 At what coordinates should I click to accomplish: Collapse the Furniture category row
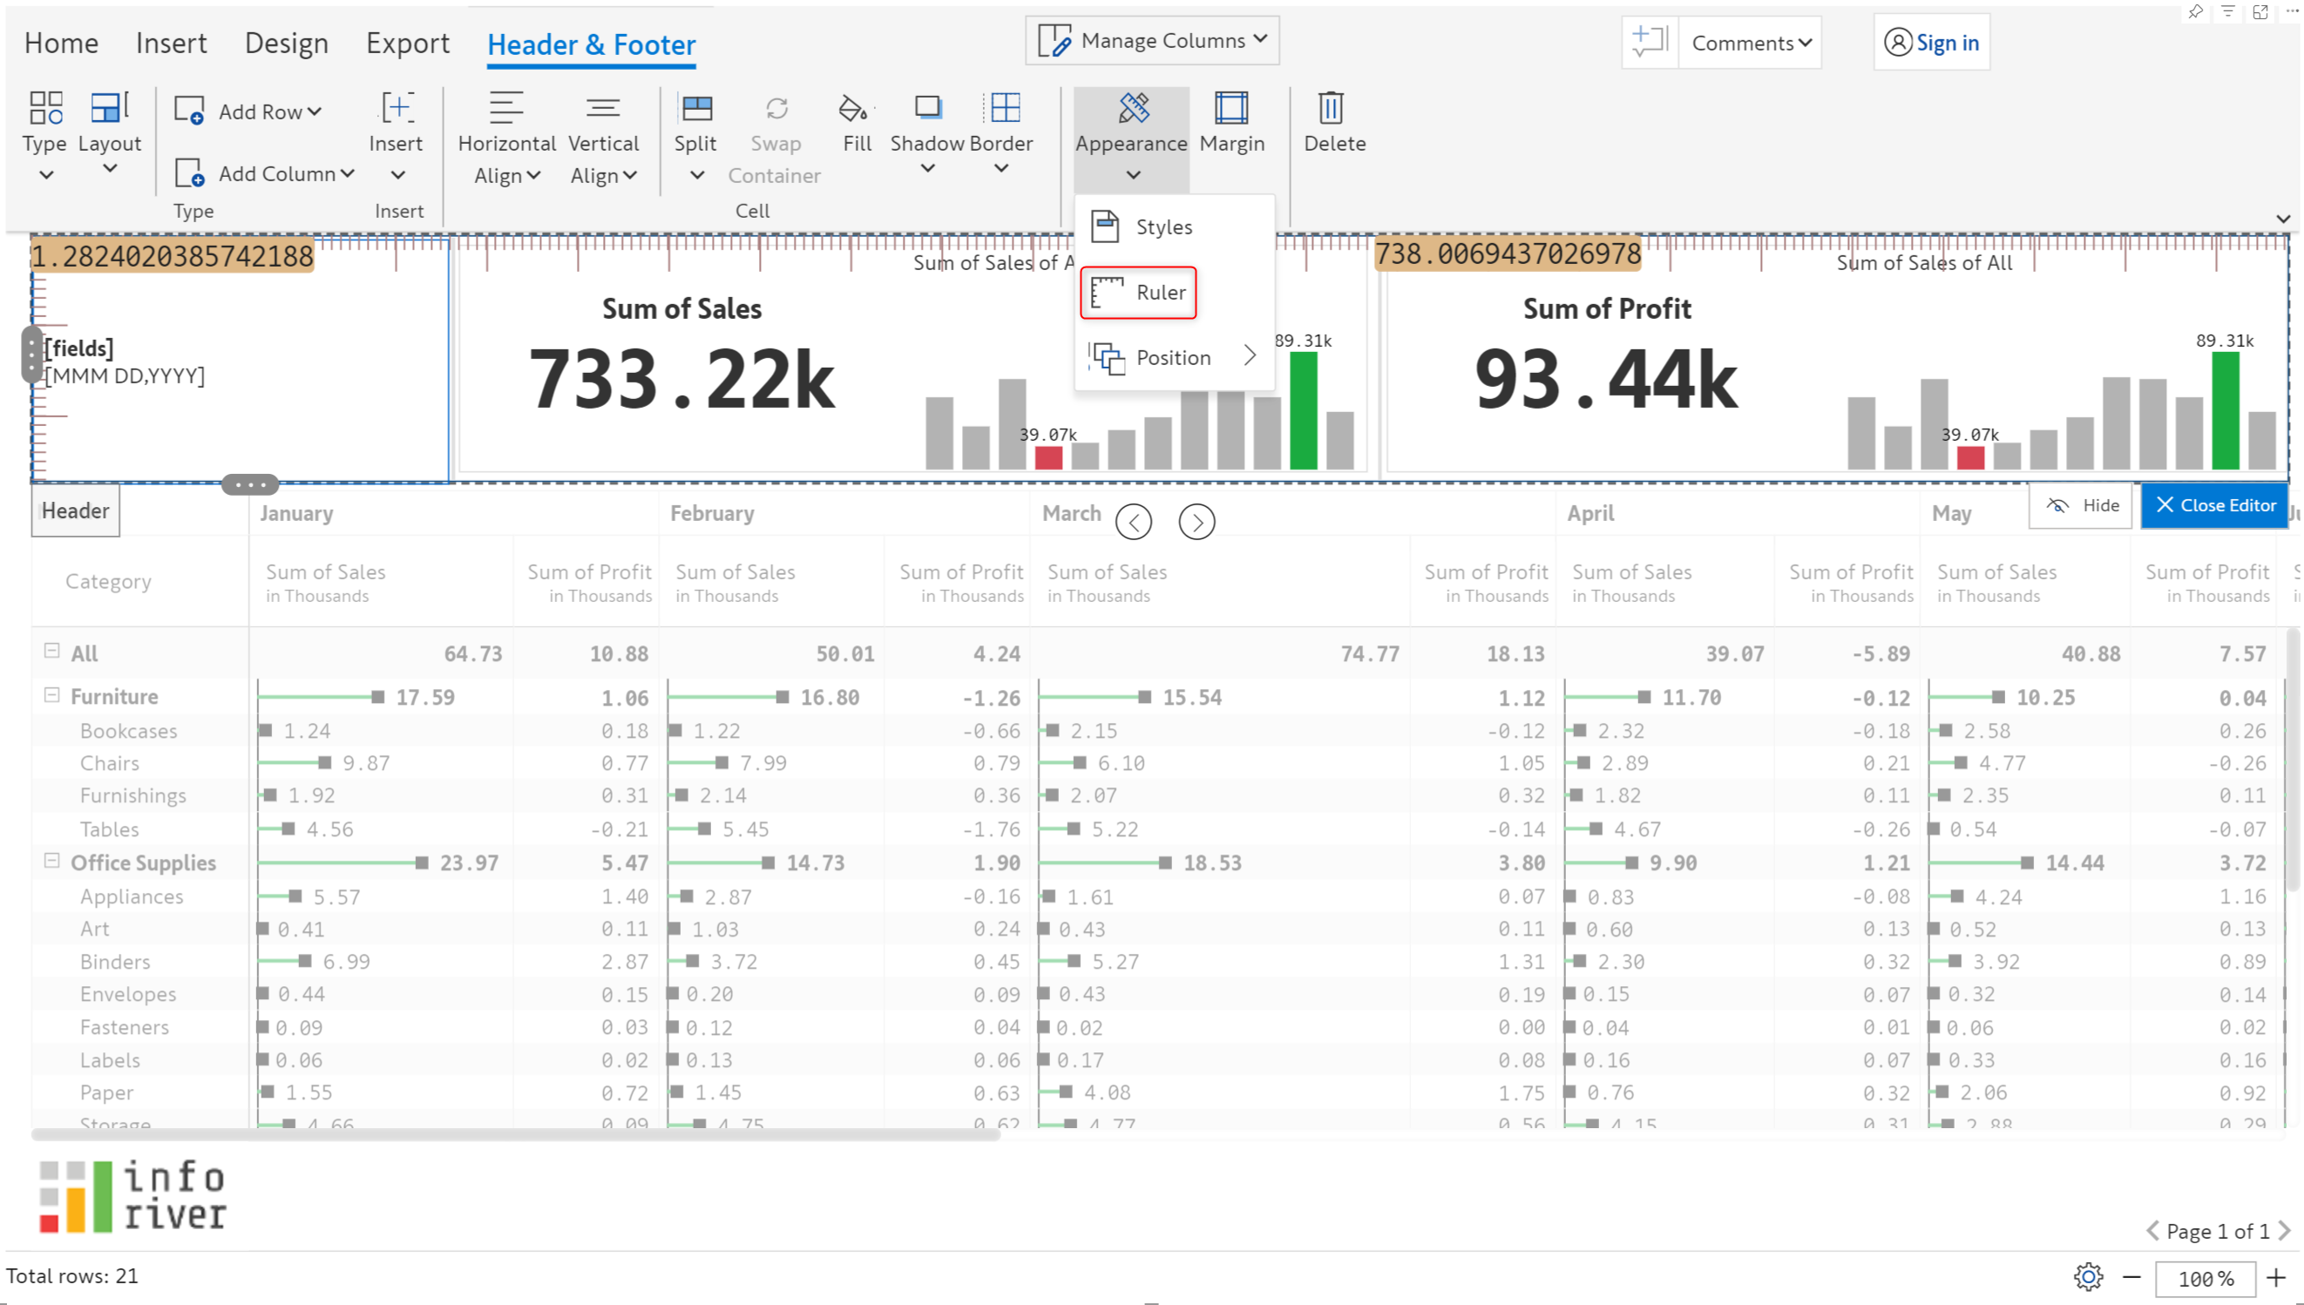pos(52,695)
